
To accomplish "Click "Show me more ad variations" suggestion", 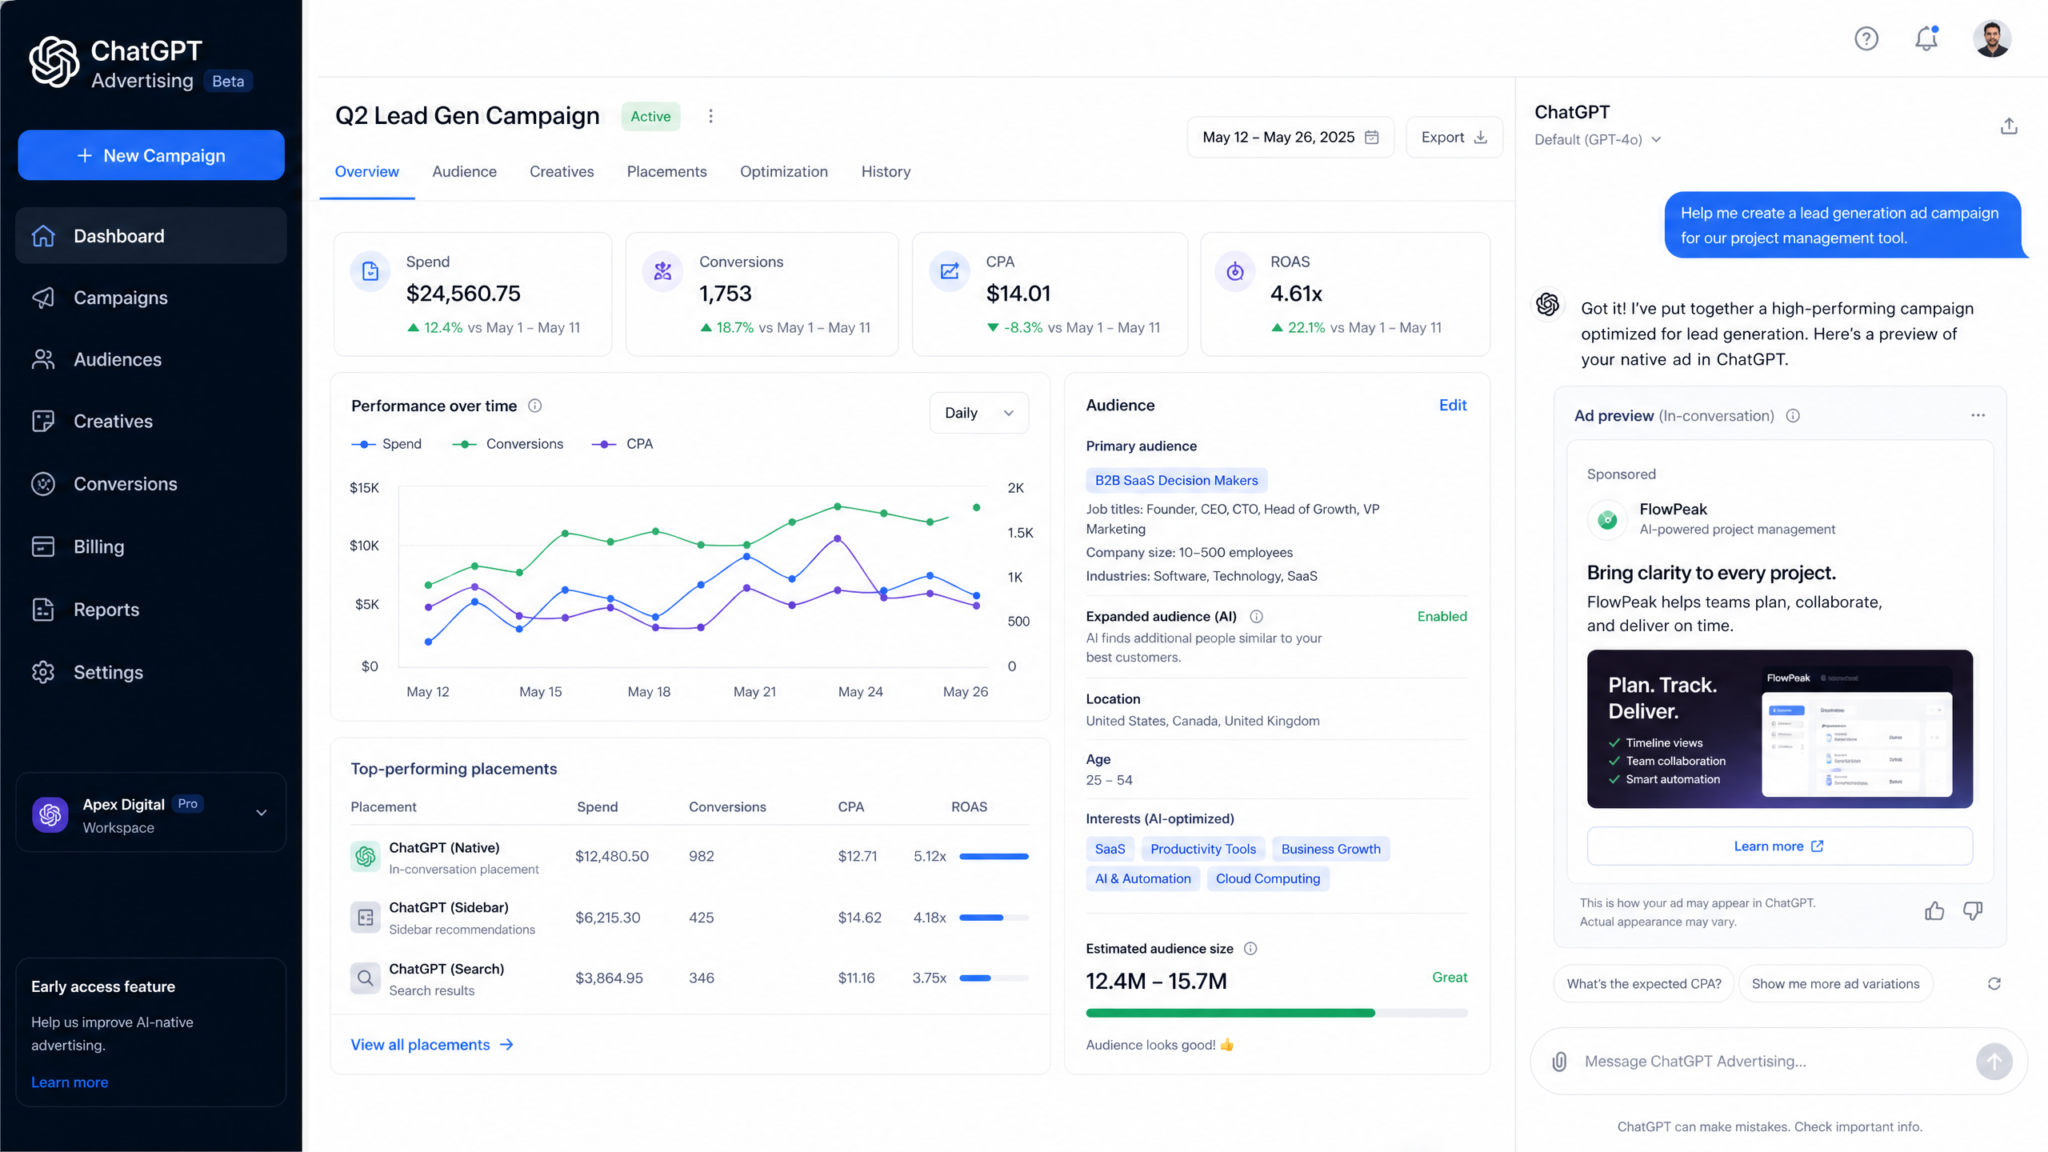I will pyautogui.click(x=1835, y=984).
